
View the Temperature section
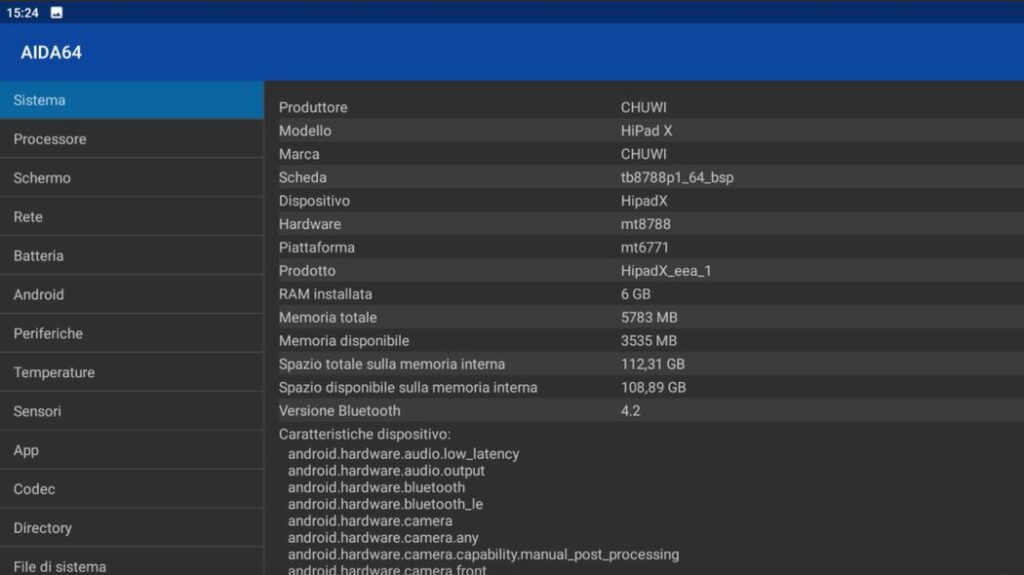tap(131, 373)
